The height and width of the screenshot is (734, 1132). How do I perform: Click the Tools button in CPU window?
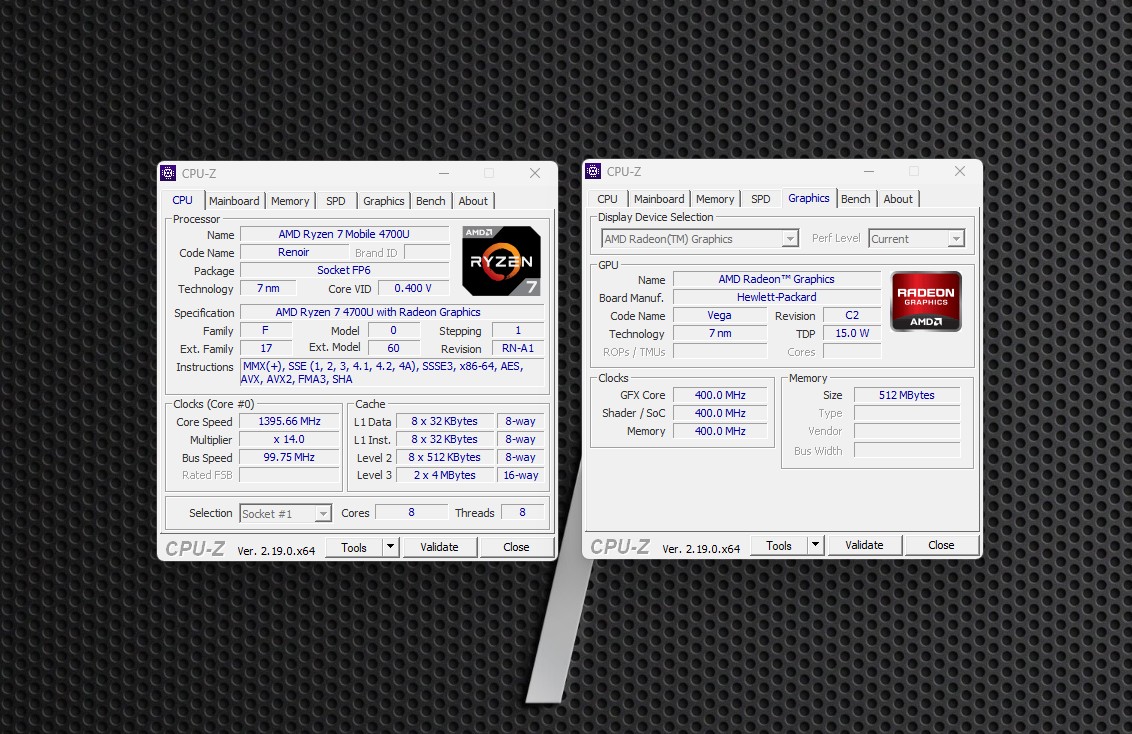click(x=354, y=547)
